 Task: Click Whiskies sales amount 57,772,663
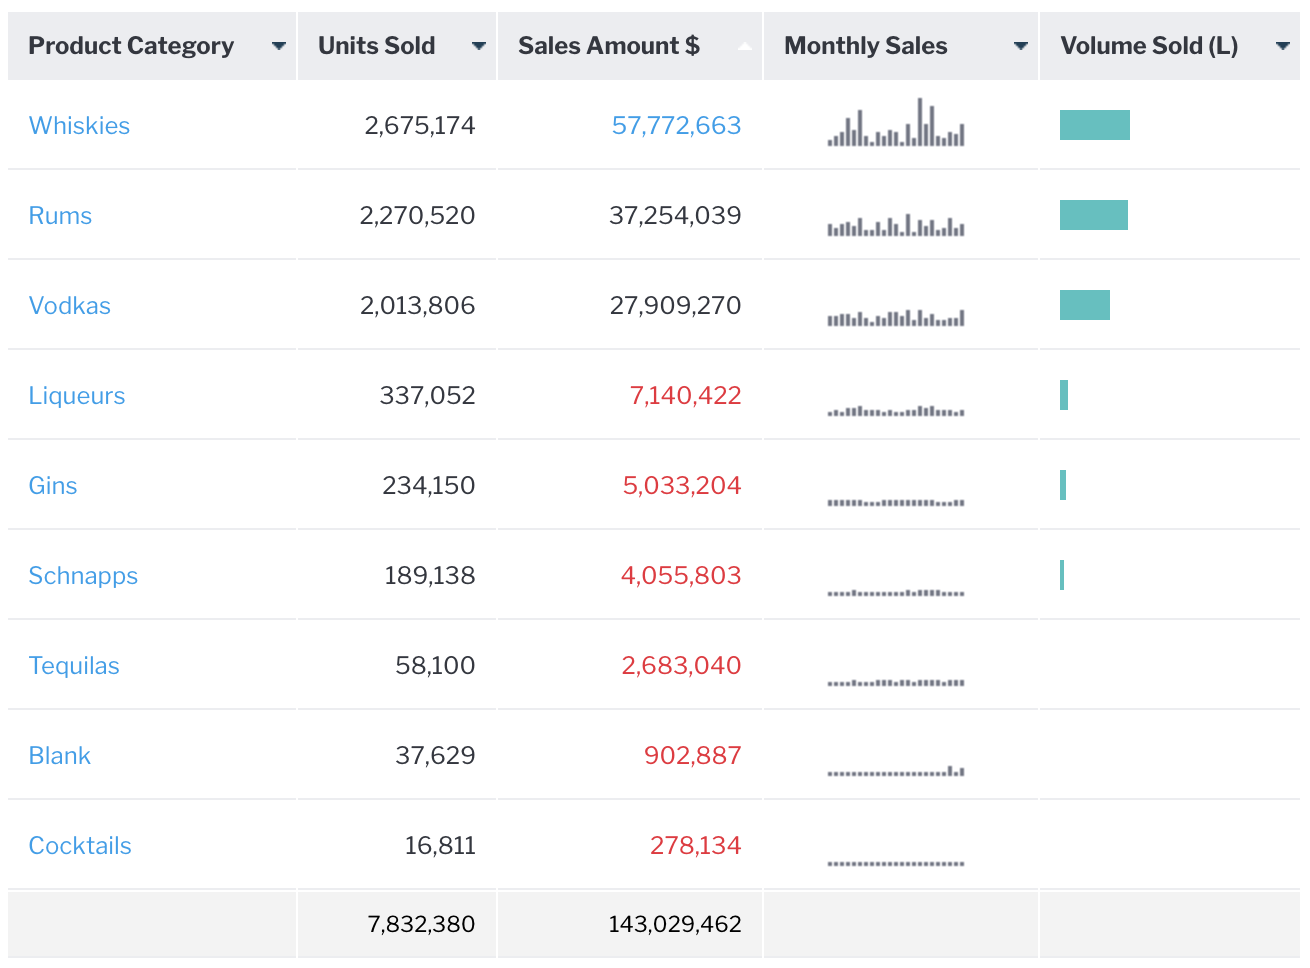tap(676, 126)
